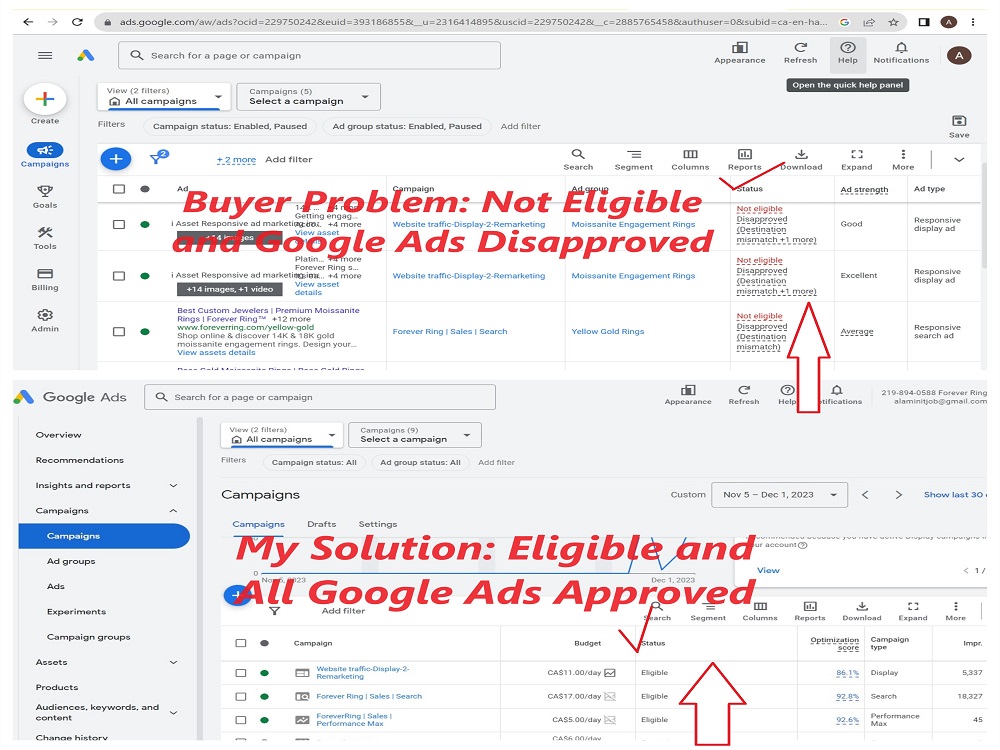The image size is (1000, 750).
Task: Click Appearance icon in top Ads header
Action: (x=739, y=48)
